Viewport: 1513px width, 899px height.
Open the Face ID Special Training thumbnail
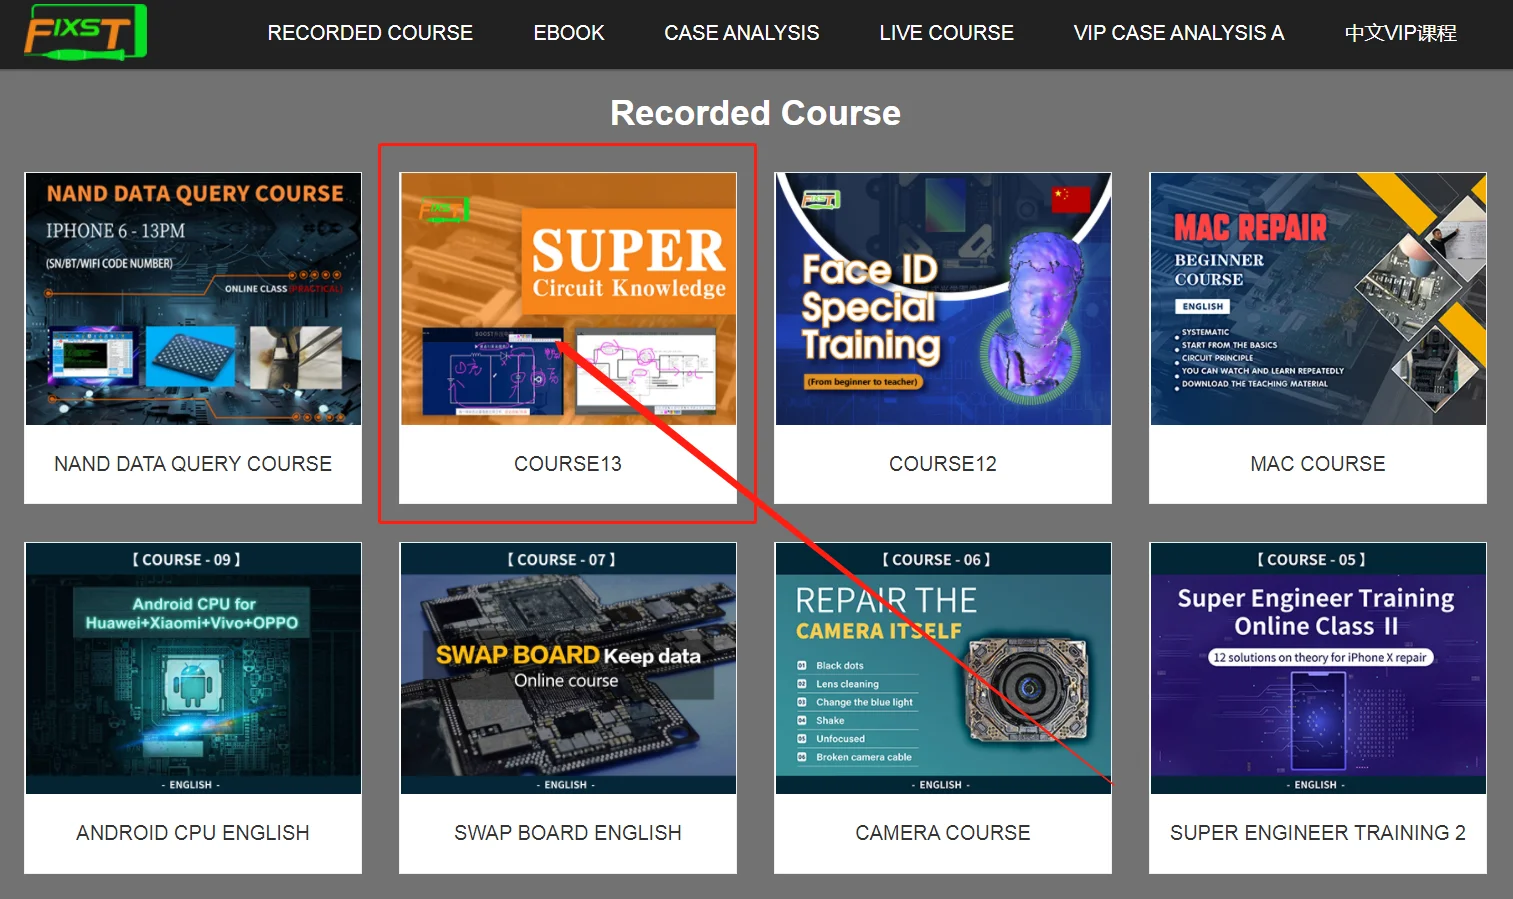[943, 299]
